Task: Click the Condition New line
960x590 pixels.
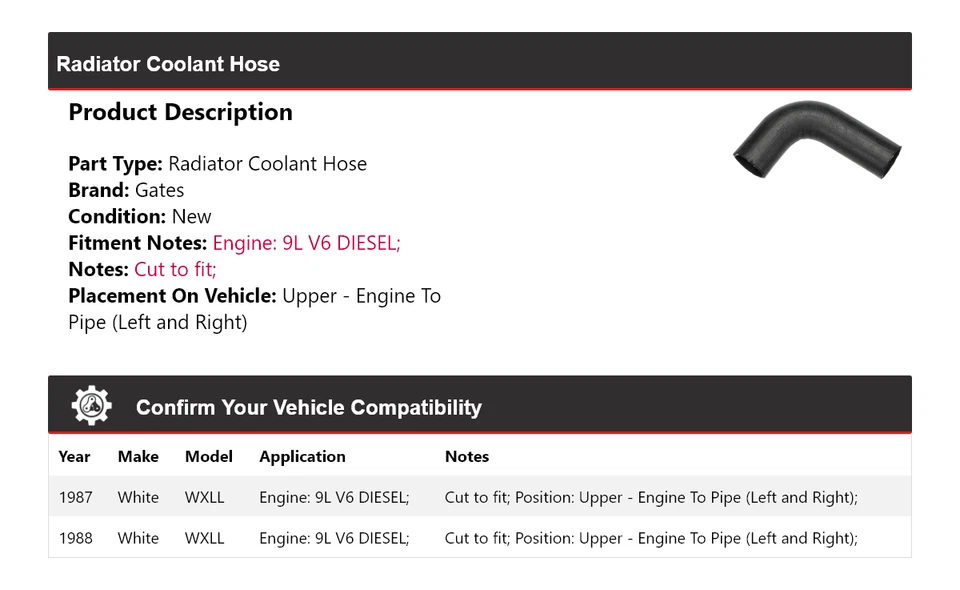Action: pyautogui.click(x=139, y=216)
